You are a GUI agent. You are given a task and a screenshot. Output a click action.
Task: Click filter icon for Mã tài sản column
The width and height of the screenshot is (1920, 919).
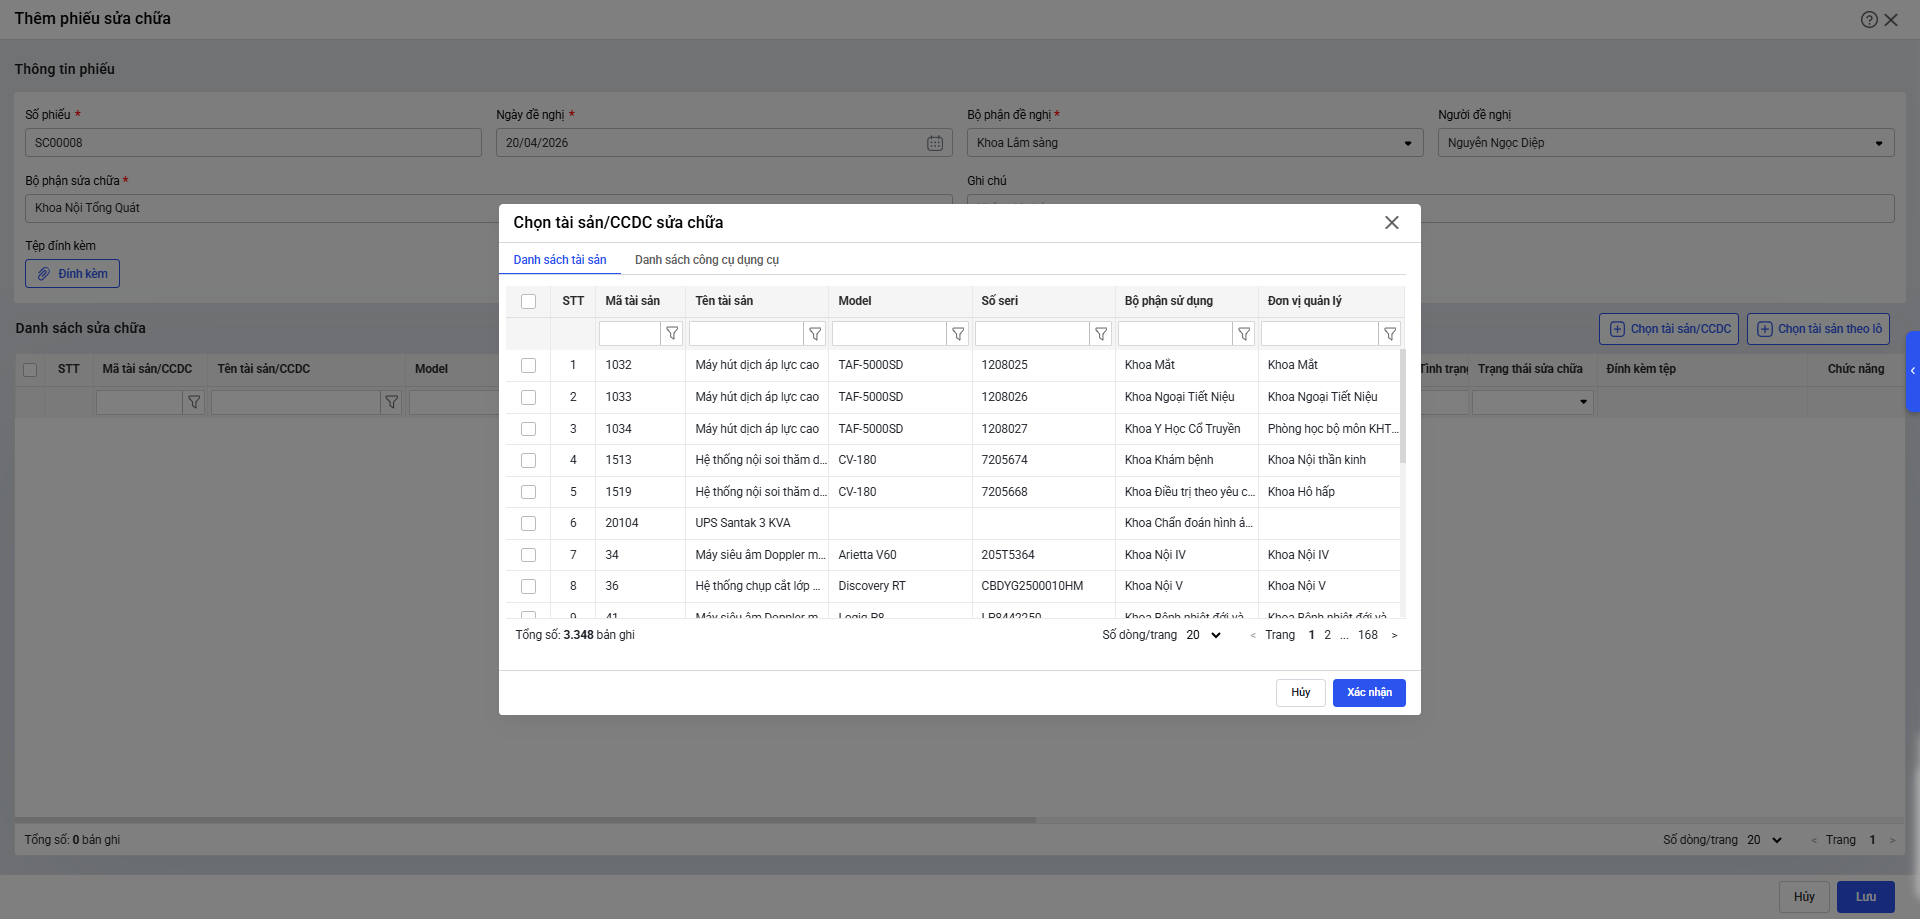pos(672,334)
